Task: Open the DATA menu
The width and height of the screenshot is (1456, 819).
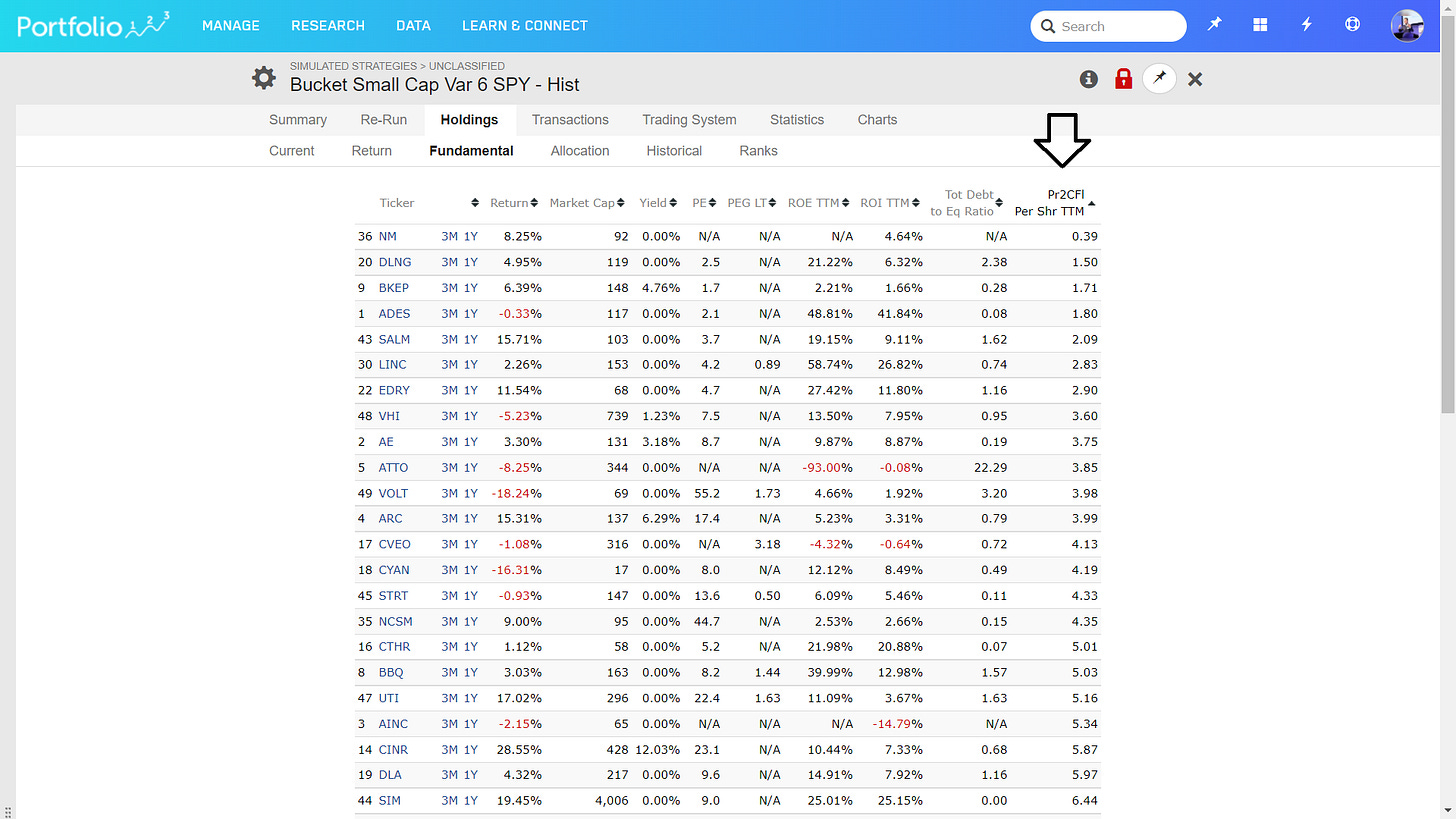Action: click(x=413, y=26)
